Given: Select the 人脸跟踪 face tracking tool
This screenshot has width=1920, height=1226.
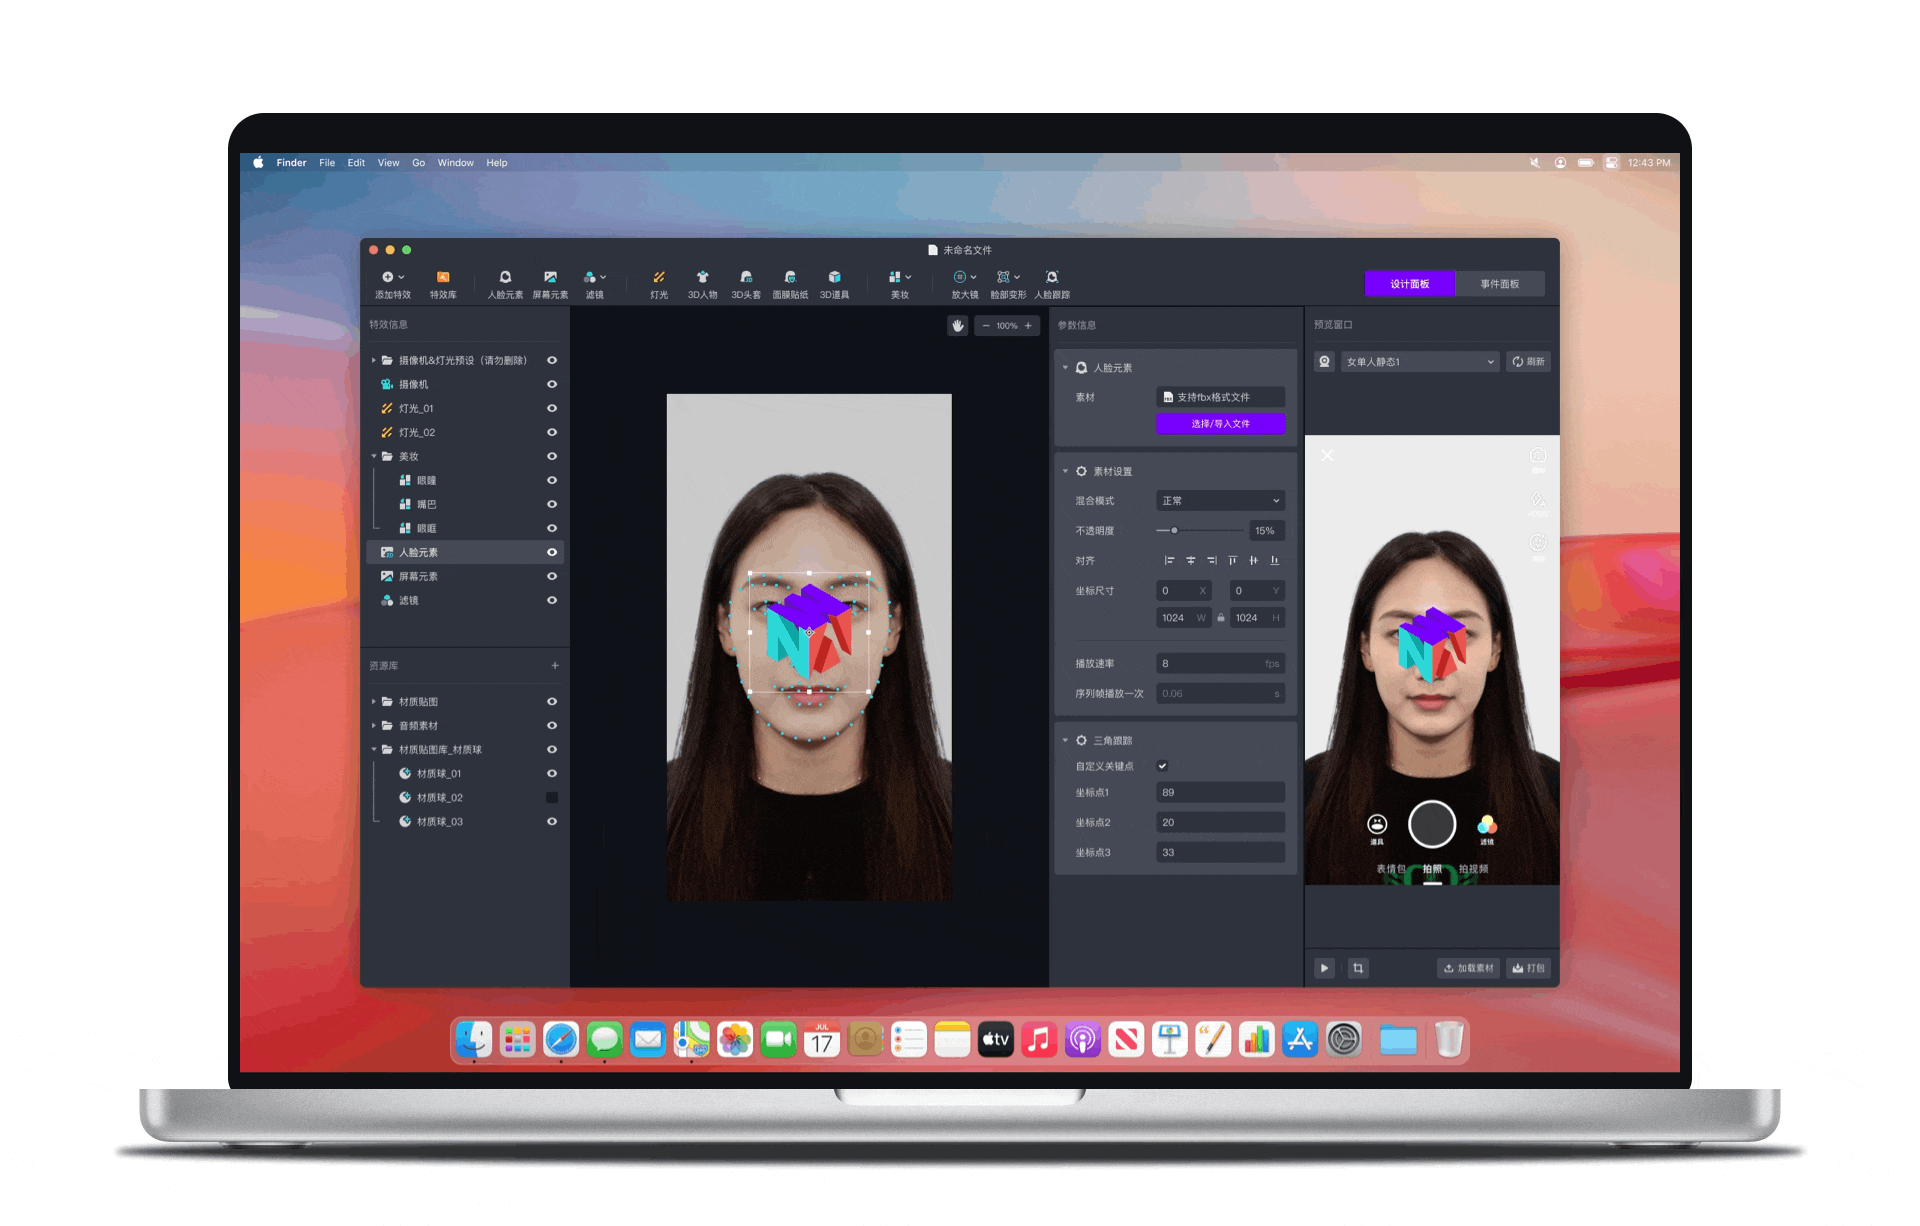Looking at the screenshot, I should pyautogui.click(x=1052, y=279).
